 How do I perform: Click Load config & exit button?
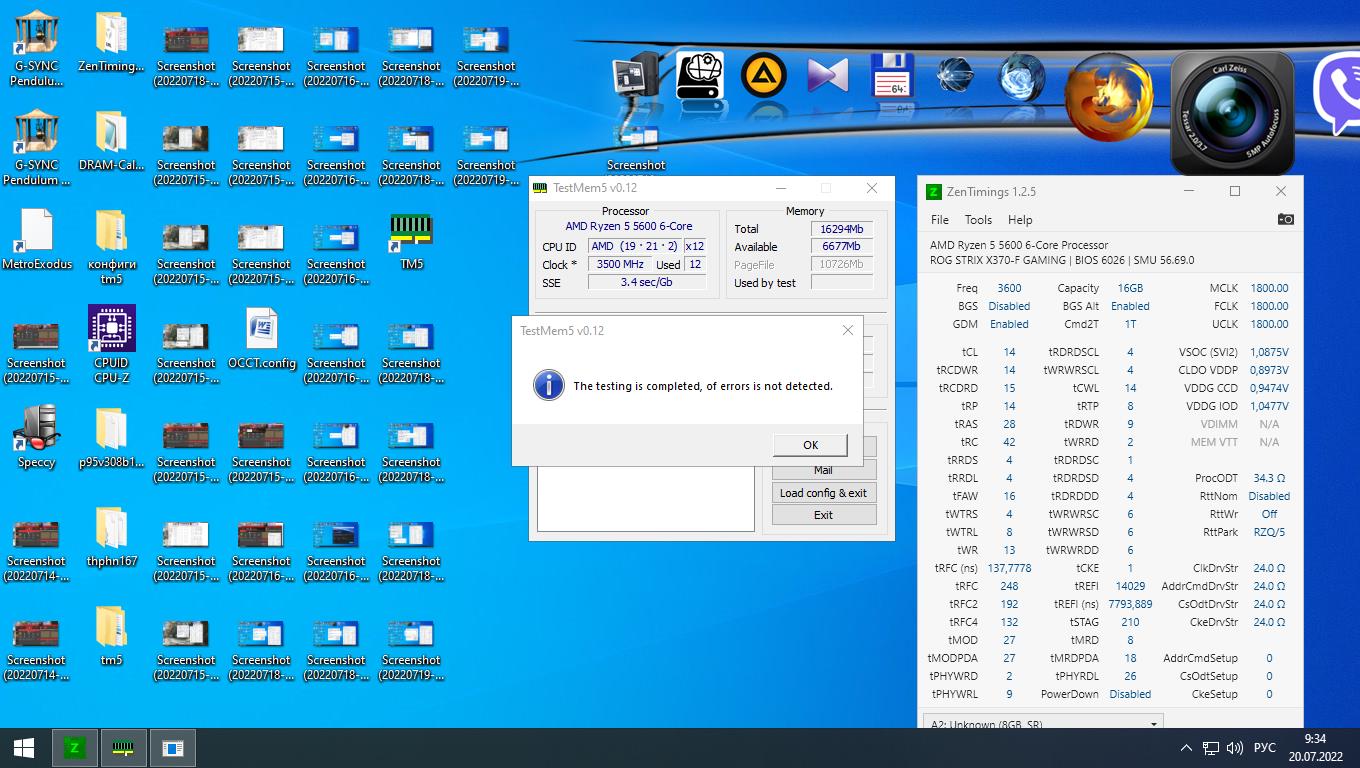coord(823,493)
